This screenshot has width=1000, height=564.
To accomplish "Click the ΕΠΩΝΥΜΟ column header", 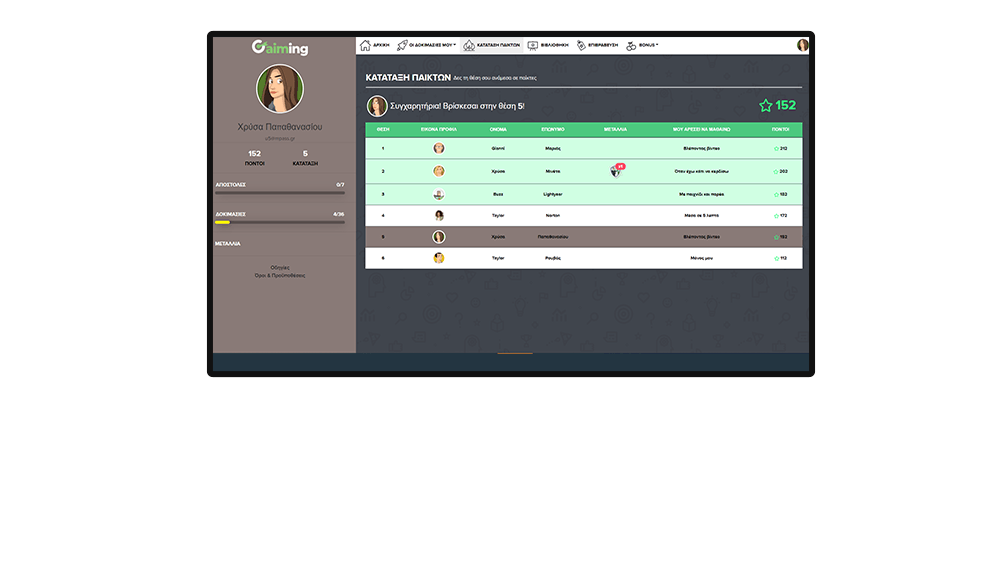I will click(x=553, y=130).
